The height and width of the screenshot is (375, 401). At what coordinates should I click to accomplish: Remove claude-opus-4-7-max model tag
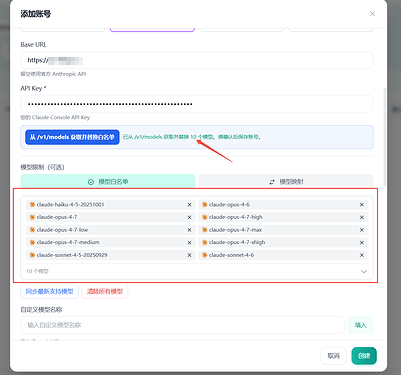[362, 230]
